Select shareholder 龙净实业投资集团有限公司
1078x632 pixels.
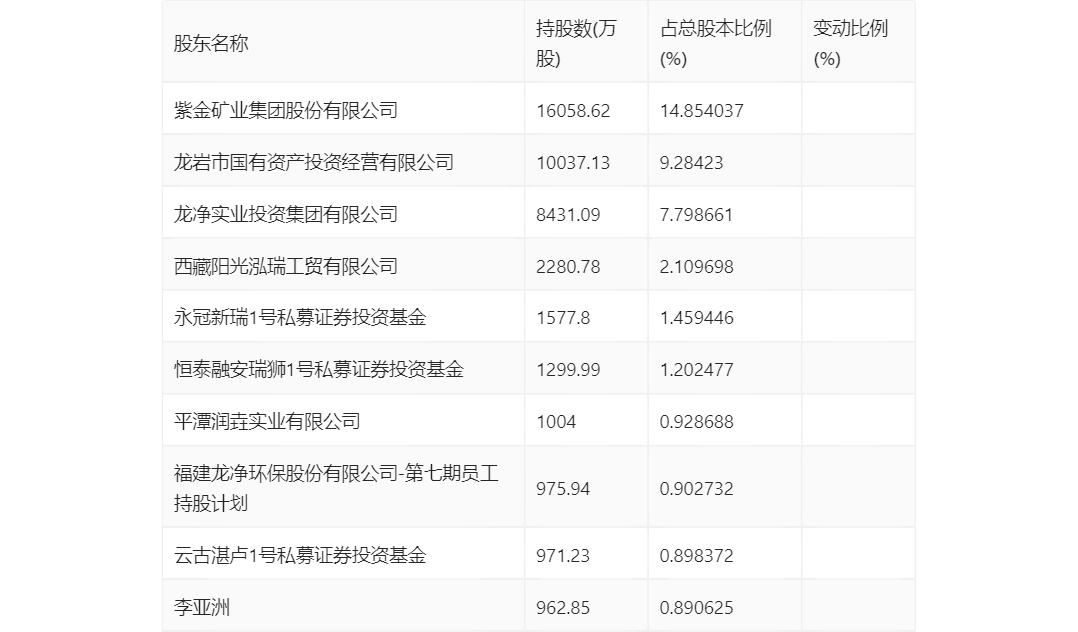(x=286, y=215)
